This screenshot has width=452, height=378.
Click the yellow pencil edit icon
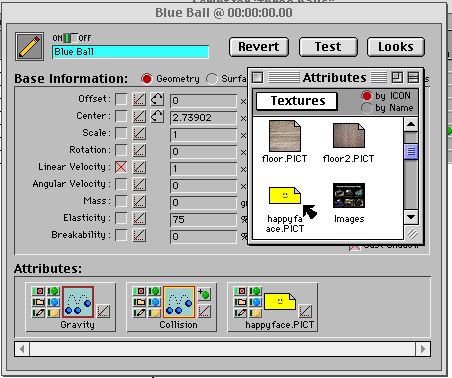29,46
